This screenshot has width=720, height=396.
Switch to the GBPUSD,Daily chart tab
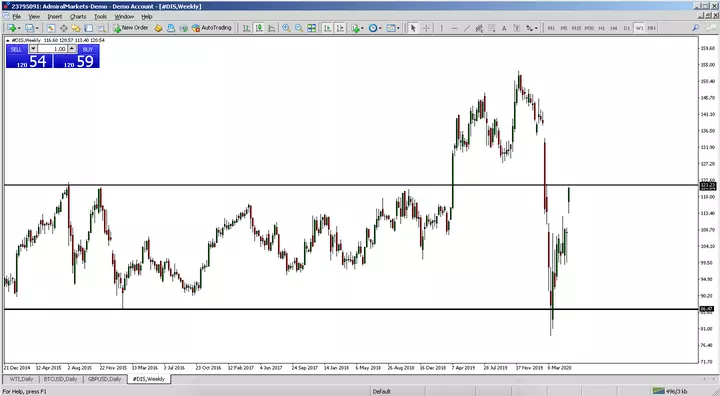[104, 379]
